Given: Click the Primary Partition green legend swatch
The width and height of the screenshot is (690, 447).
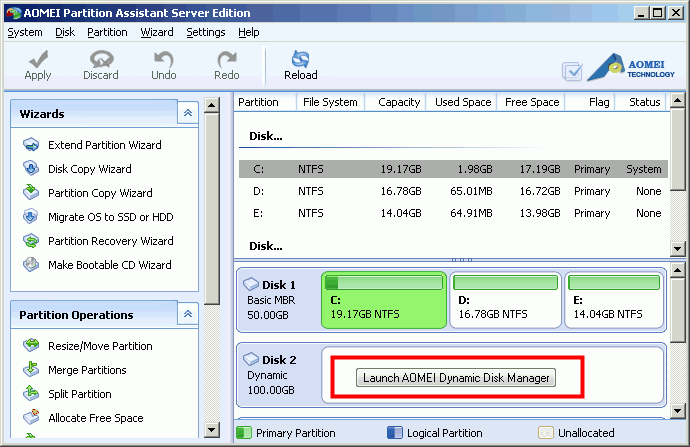Looking at the screenshot, I should pyautogui.click(x=244, y=432).
